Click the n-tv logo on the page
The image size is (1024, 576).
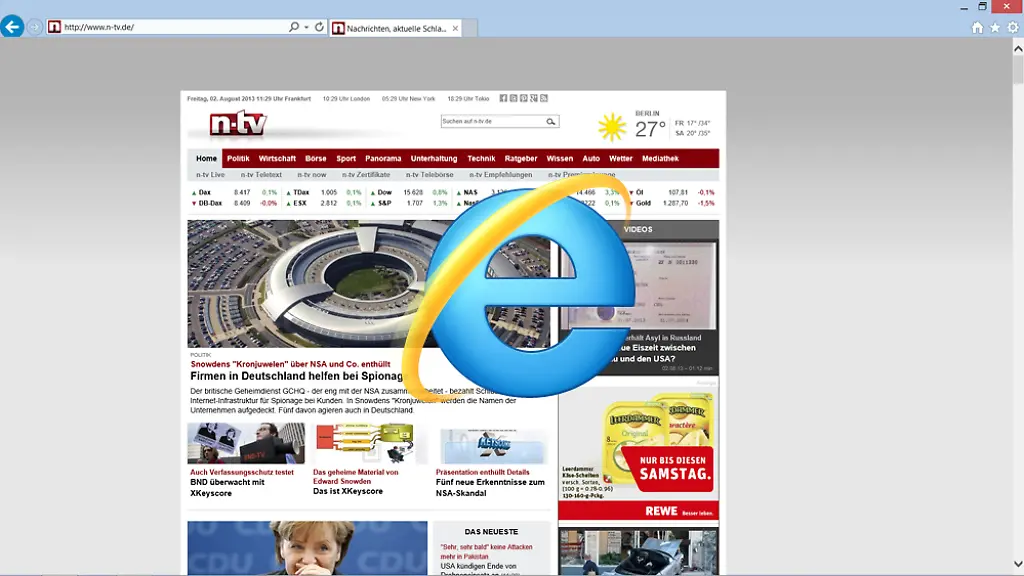coord(237,124)
